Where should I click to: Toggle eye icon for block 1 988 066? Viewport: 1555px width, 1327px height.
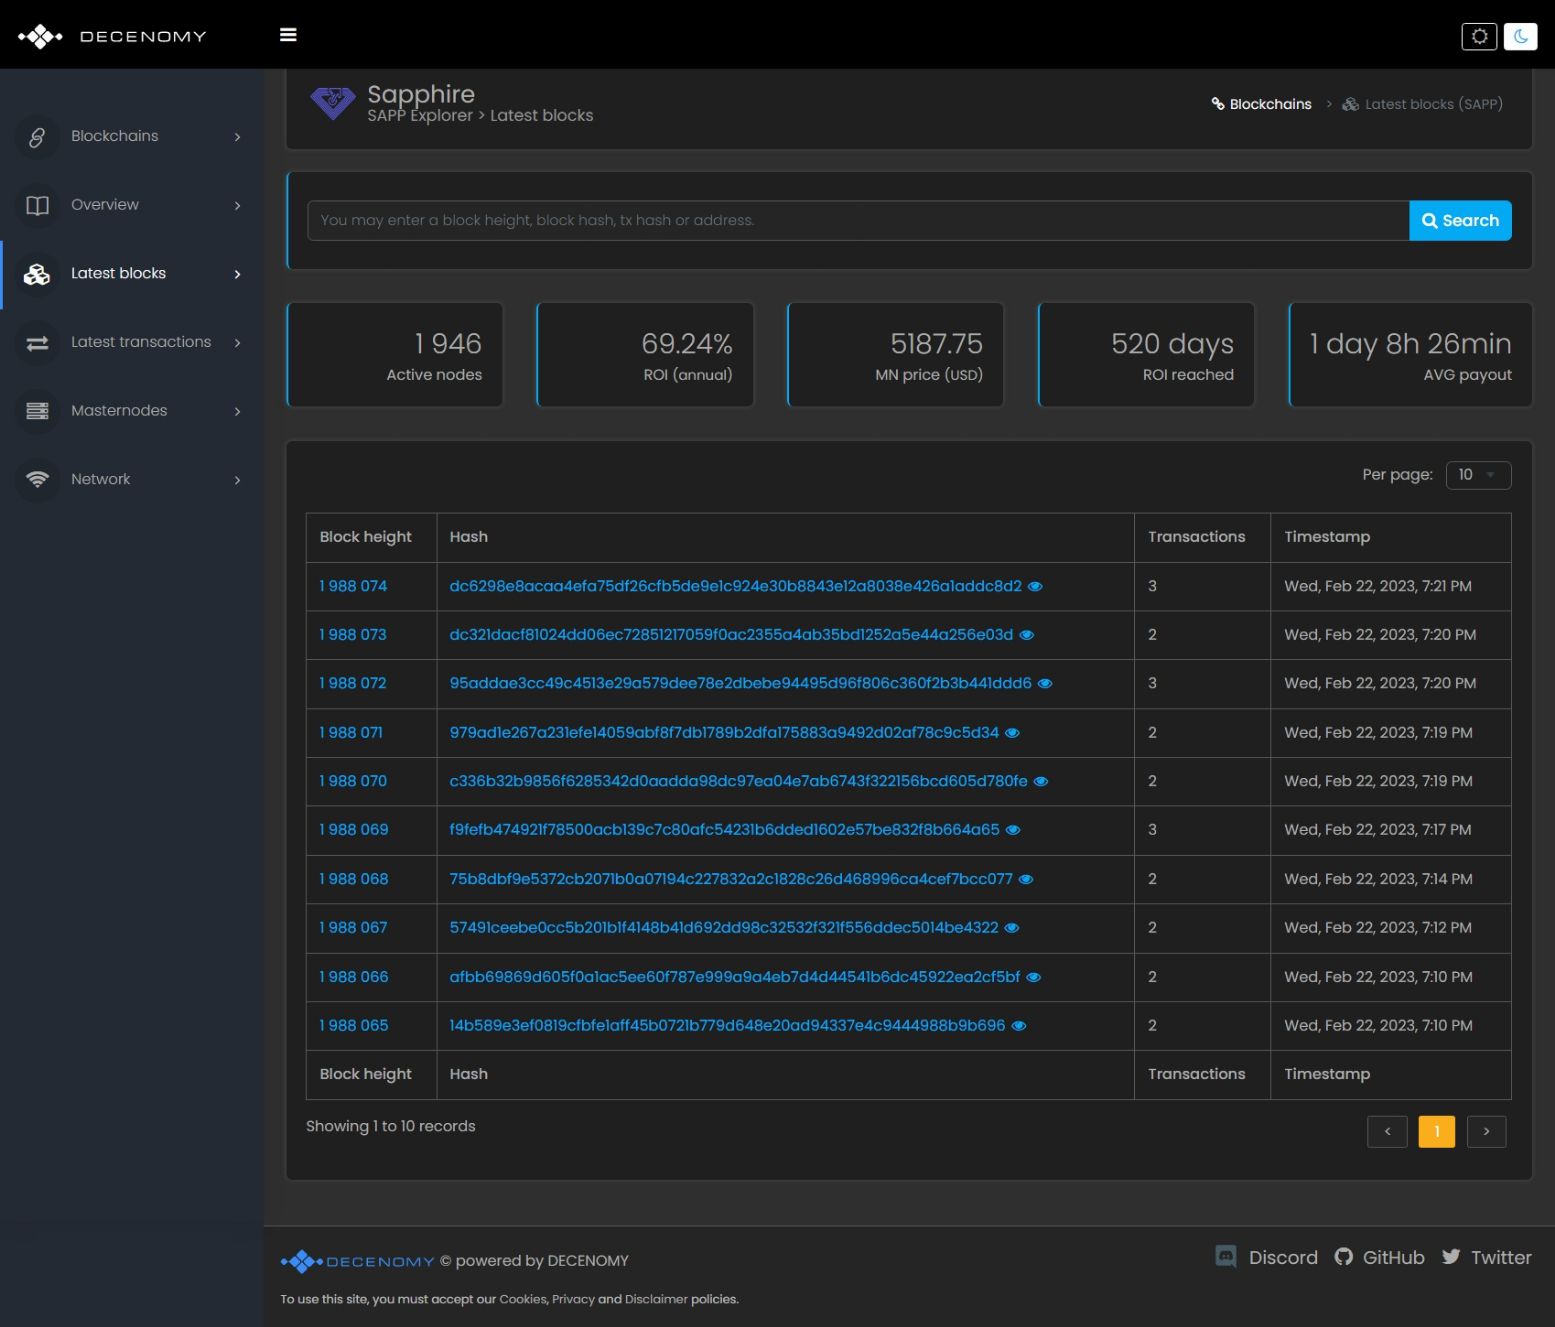click(1034, 977)
